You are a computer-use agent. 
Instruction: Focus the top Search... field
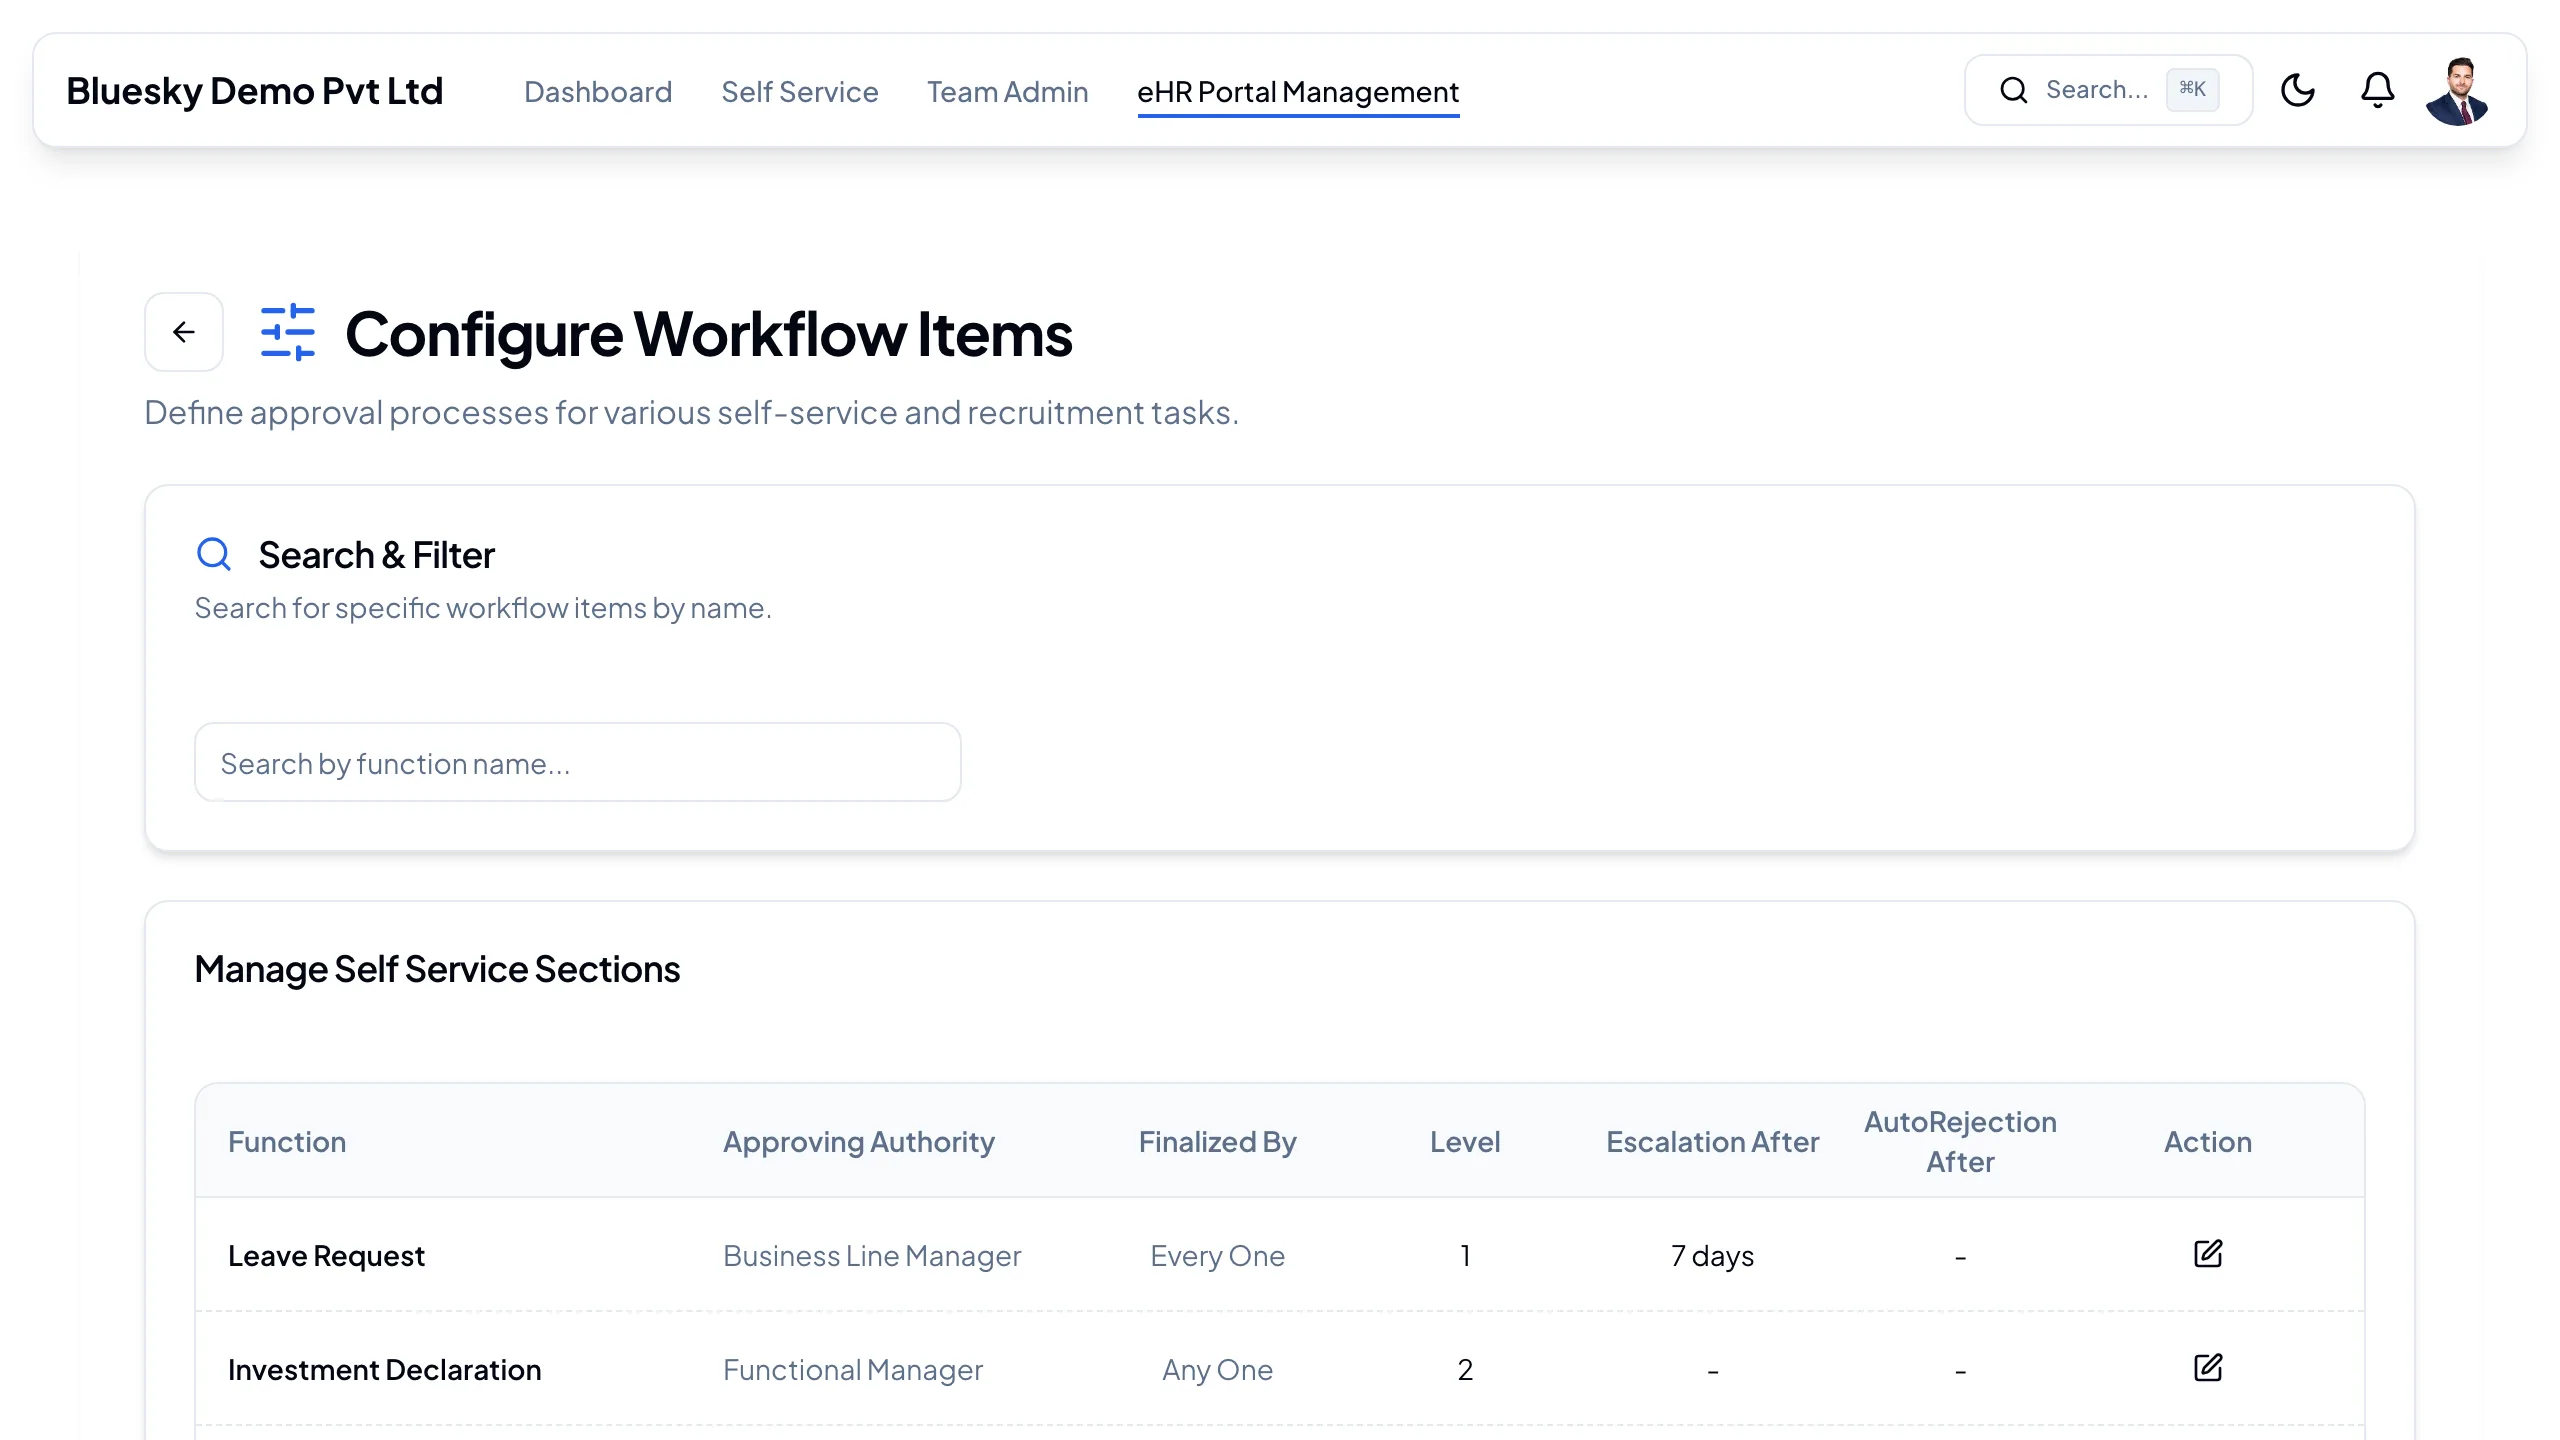click(2108, 90)
